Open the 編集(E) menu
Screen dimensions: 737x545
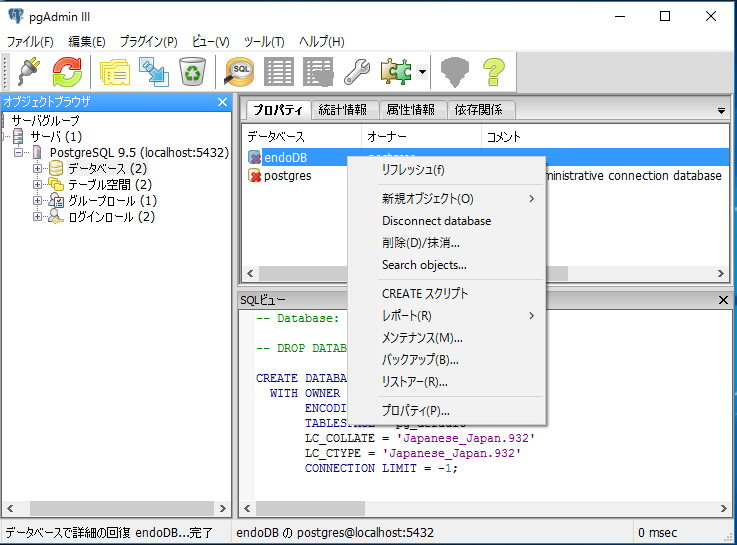[x=86, y=41]
